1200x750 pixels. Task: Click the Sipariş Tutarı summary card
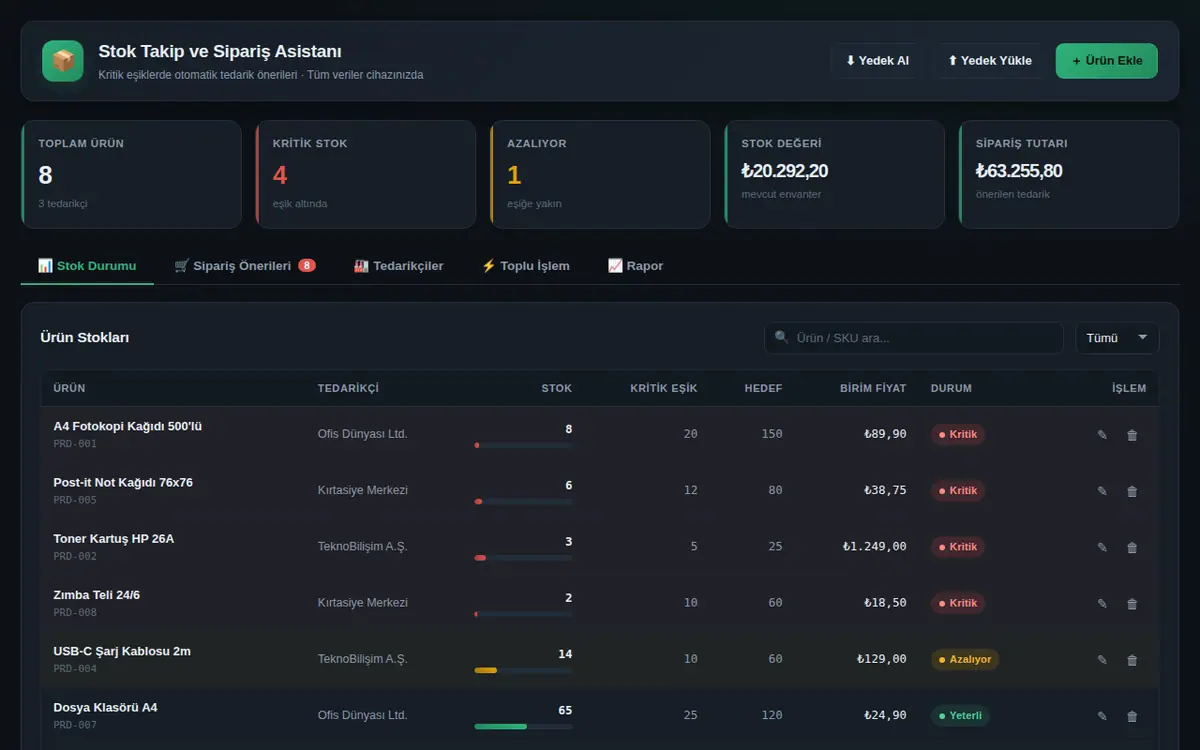point(1069,175)
